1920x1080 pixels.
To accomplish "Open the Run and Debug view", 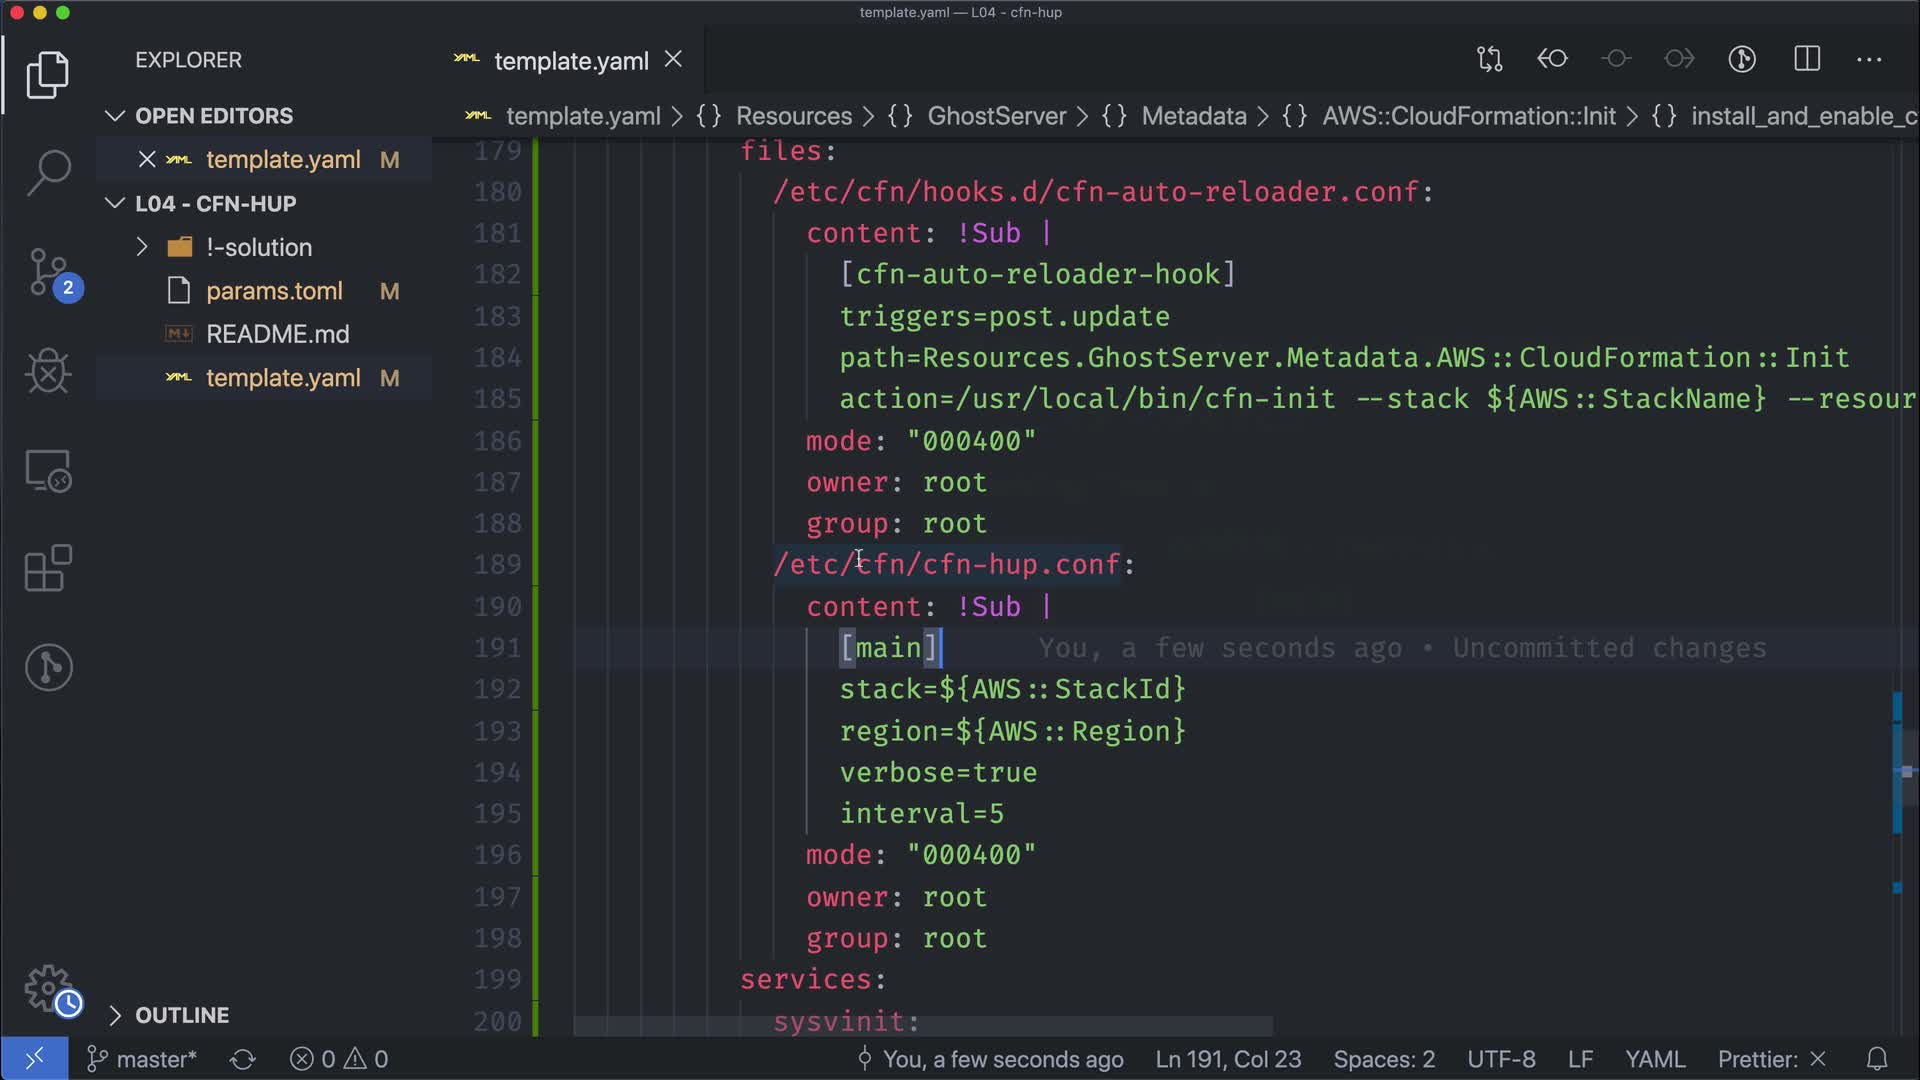I will pos(48,372).
